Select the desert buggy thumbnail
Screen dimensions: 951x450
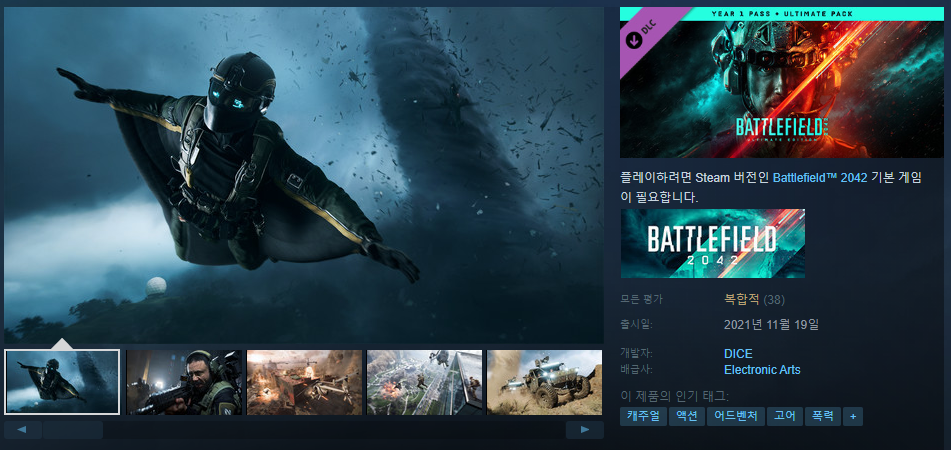point(545,382)
